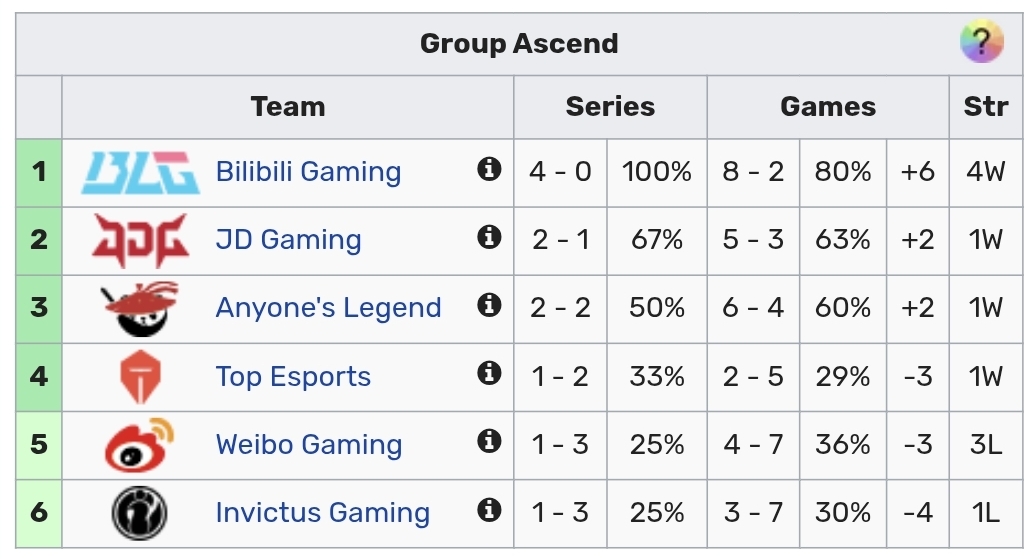Show info popup for JD Gaming
Image resolution: width=1035 pixels, height=559 pixels.
(x=489, y=237)
